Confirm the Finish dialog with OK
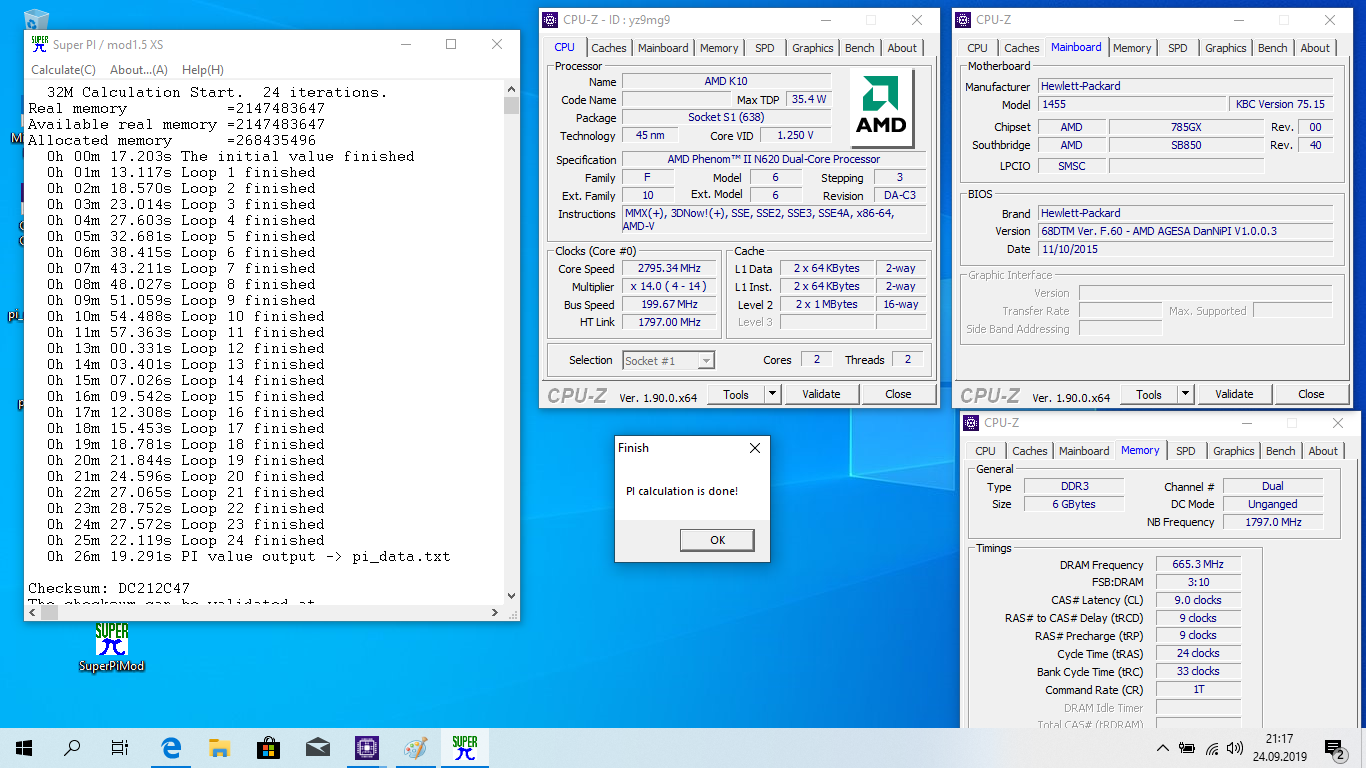 click(717, 540)
